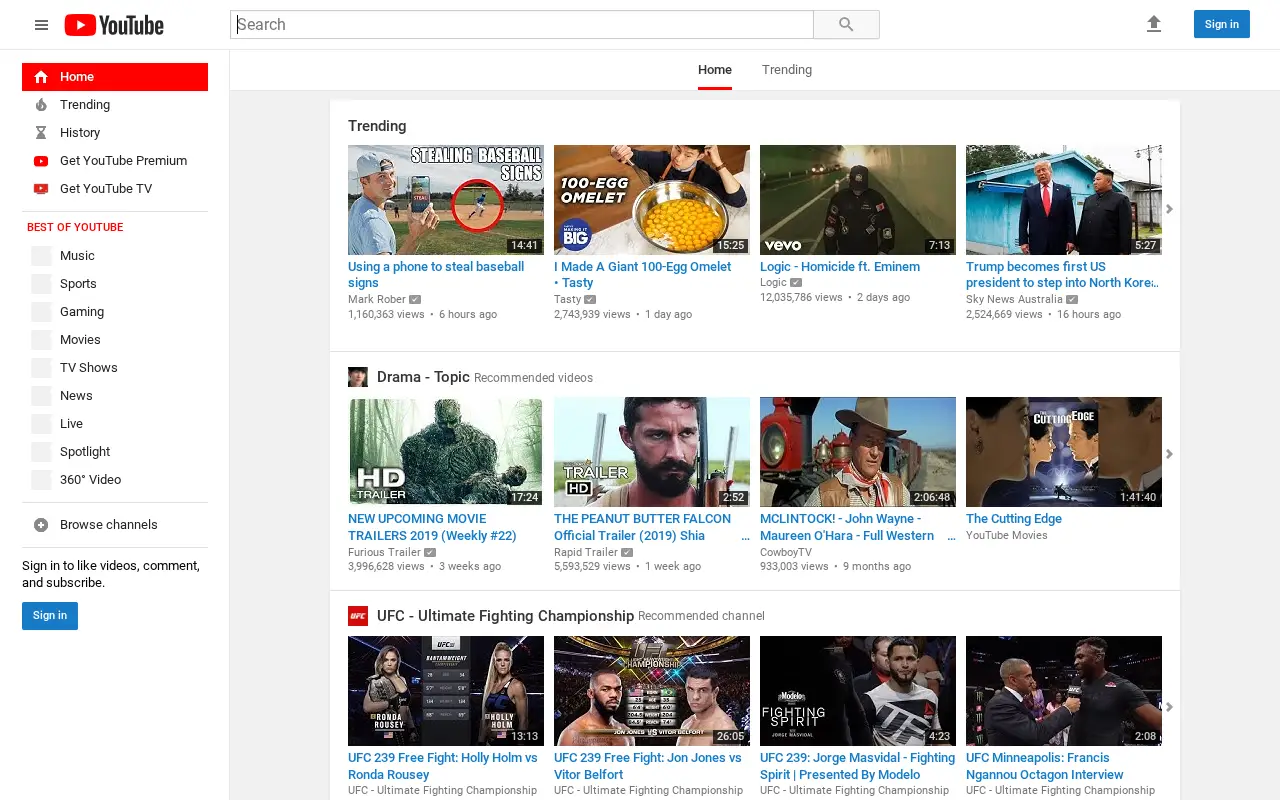1280x800 pixels.
Task: Show next videos in UFC row
Action: pyautogui.click(x=1169, y=707)
